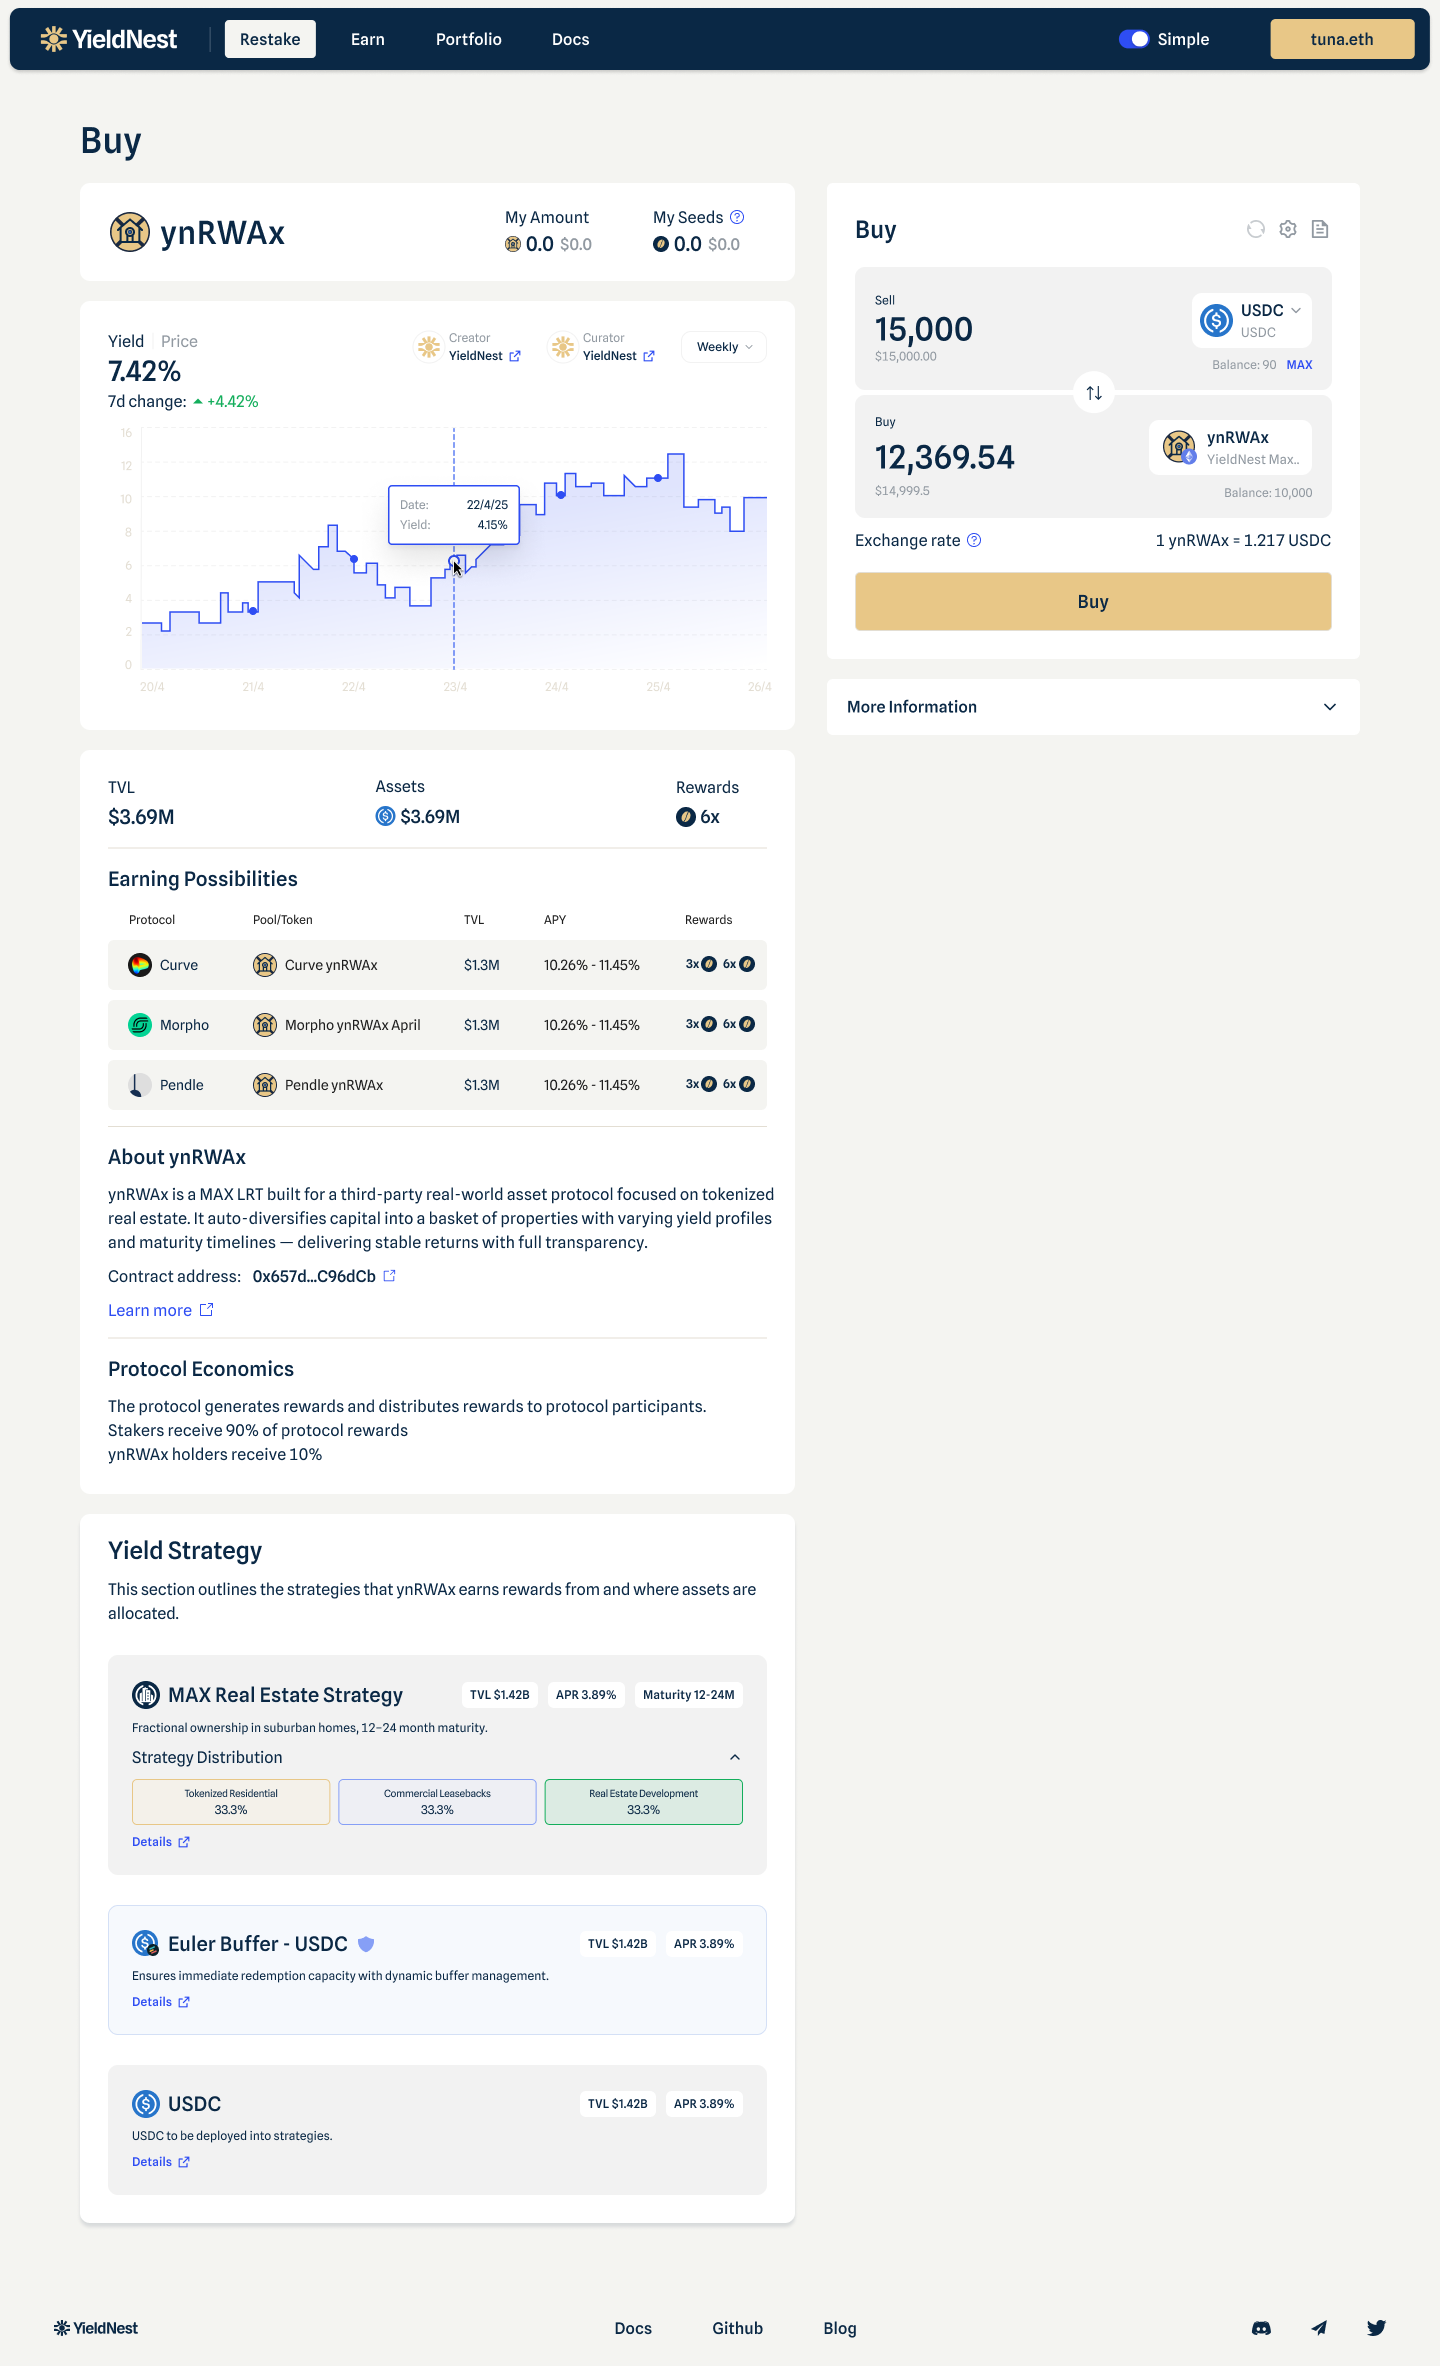The width and height of the screenshot is (1440, 2366).
Task: Open the Portfolio tab
Action: (469, 39)
